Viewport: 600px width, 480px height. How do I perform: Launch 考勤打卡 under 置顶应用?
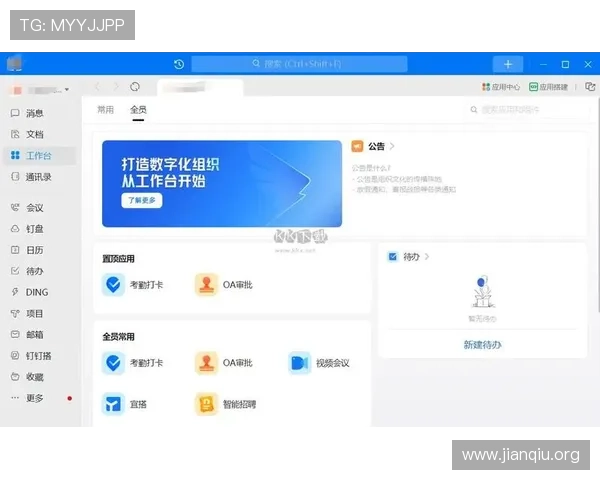pos(132,285)
